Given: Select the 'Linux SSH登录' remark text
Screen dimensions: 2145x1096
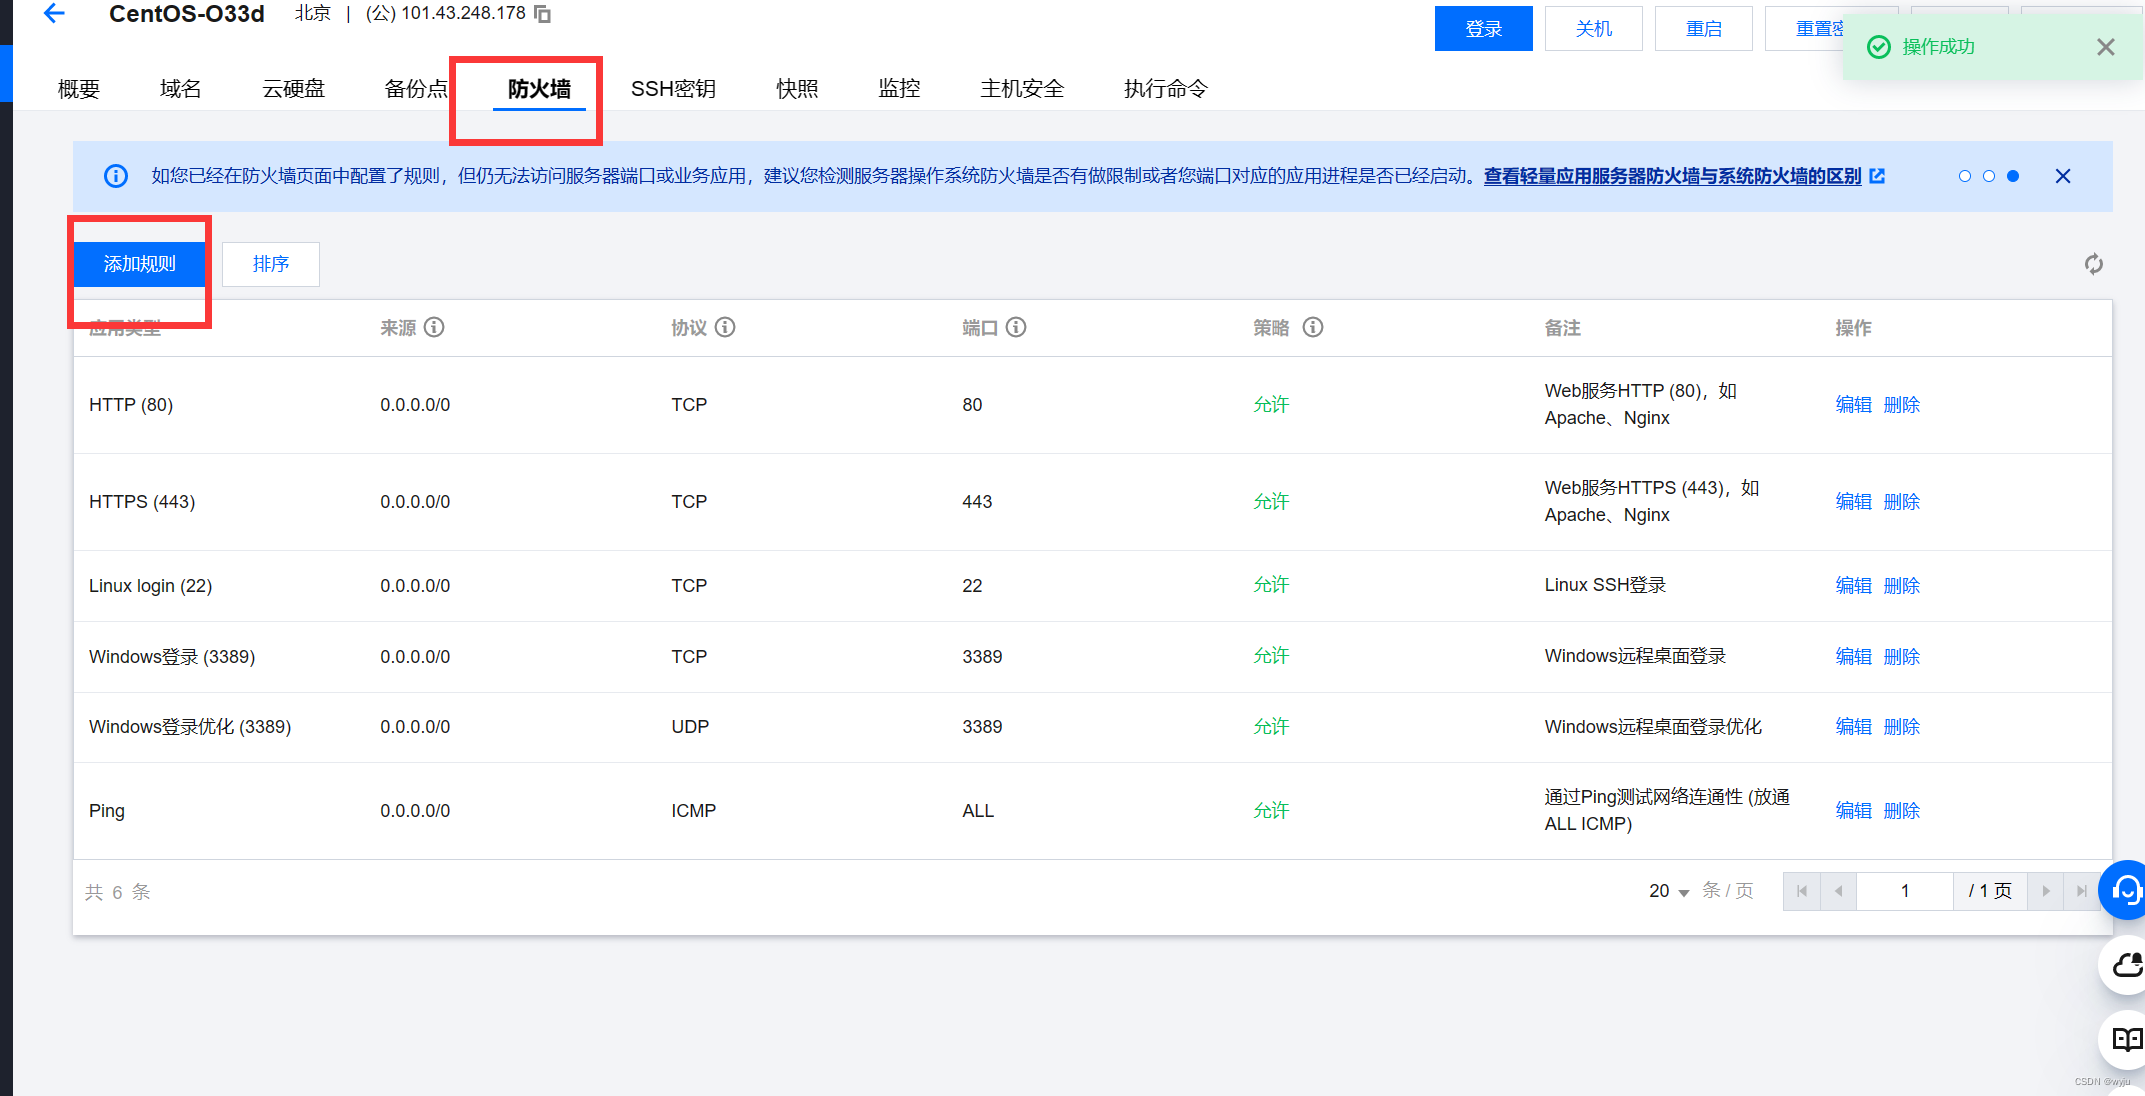Looking at the screenshot, I should pos(1605,585).
